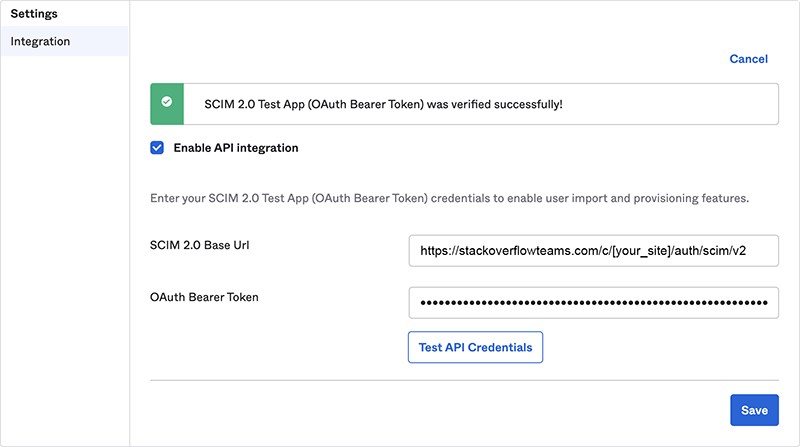
Task: Focus the SCIM 2.0 Base Url field
Action: point(593,251)
